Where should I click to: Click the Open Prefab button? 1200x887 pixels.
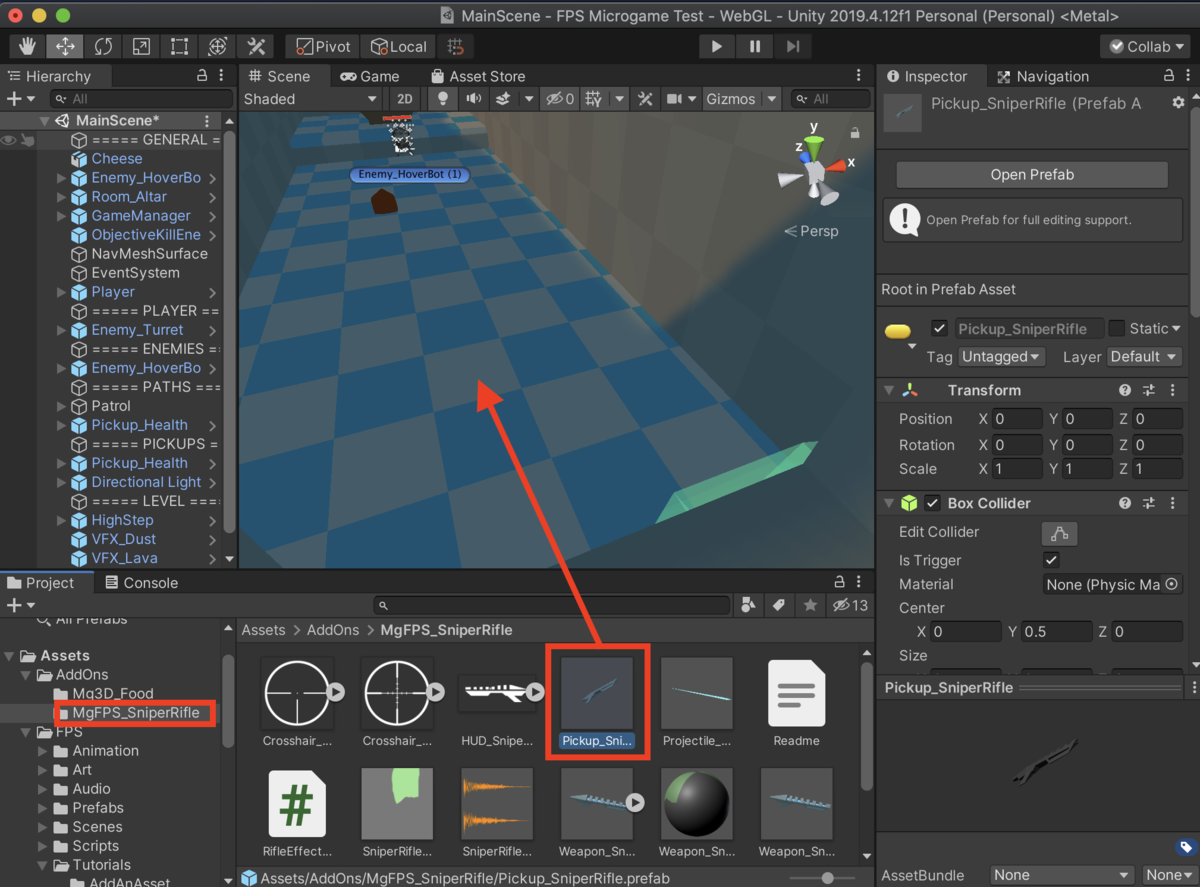(1032, 174)
